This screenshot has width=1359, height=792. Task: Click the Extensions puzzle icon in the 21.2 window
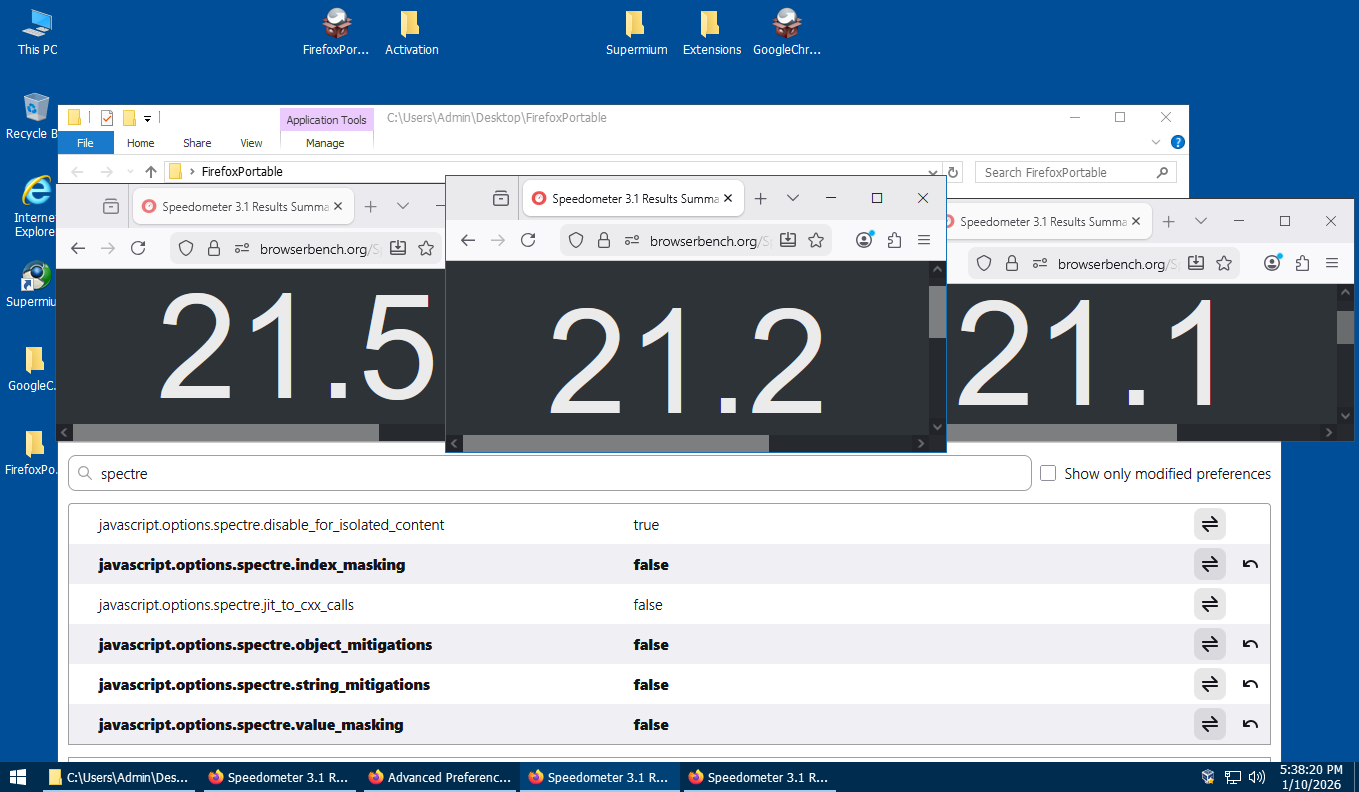[894, 240]
